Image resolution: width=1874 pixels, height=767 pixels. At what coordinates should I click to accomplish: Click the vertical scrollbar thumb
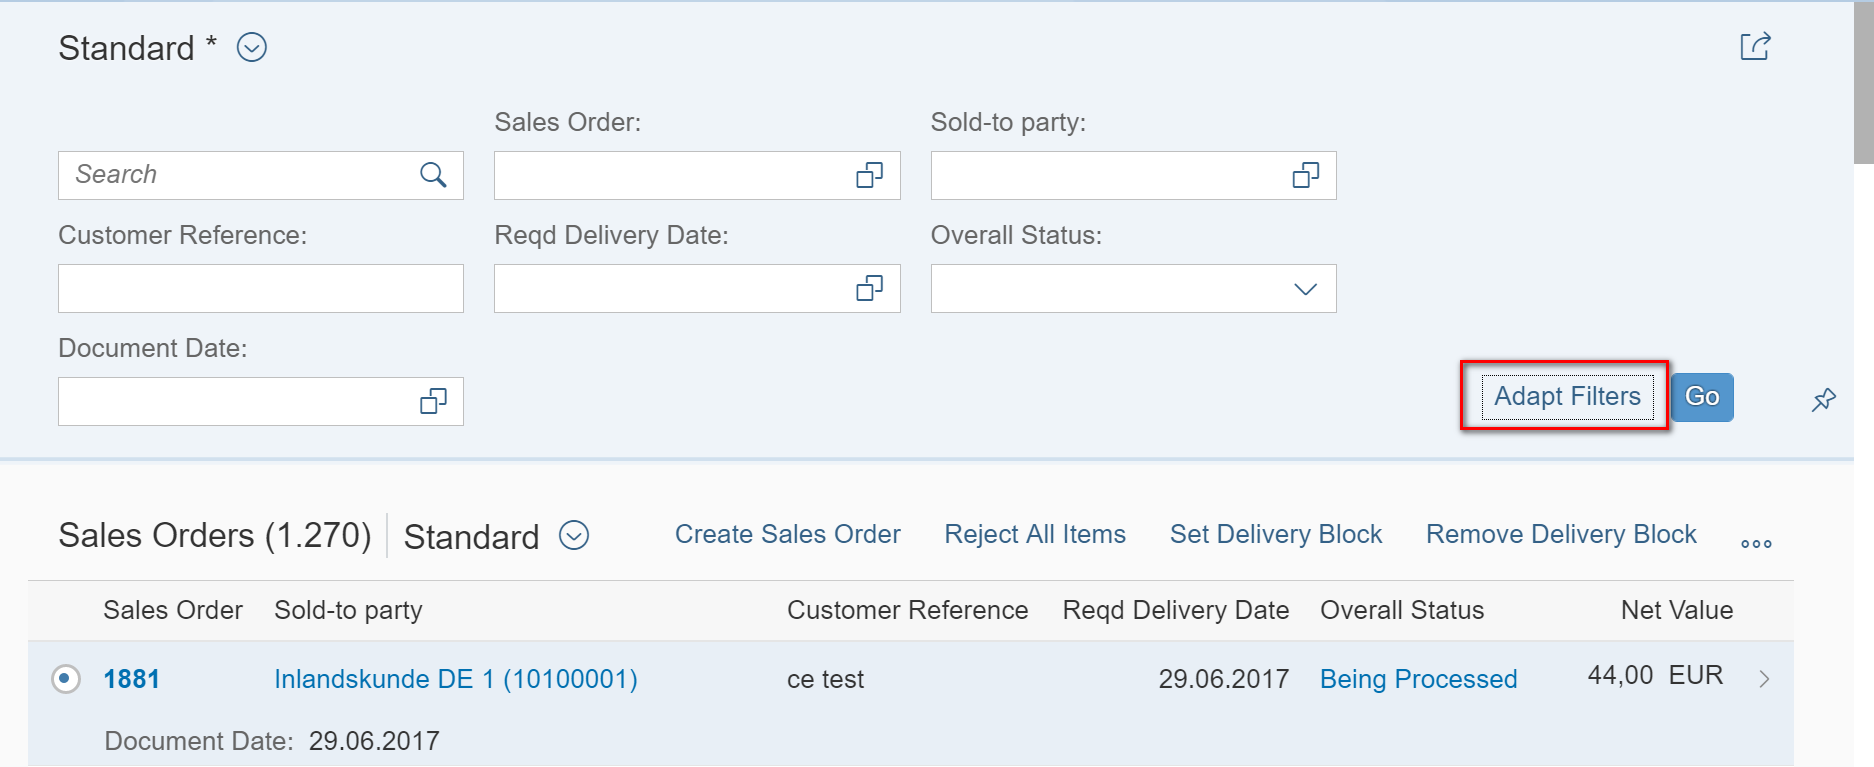[x=1864, y=82]
